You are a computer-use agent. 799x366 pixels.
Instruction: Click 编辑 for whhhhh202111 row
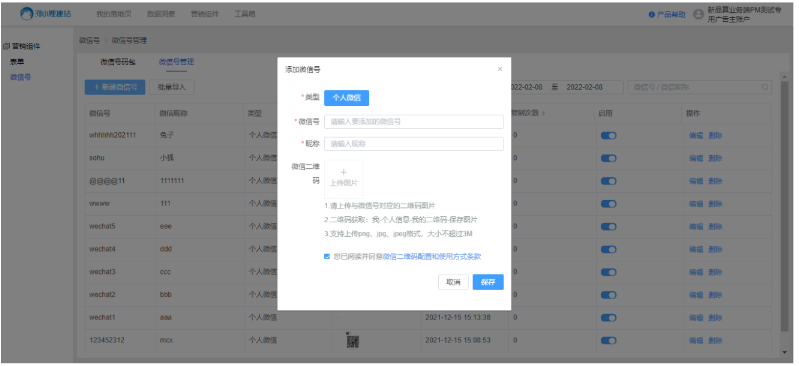click(696, 136)
